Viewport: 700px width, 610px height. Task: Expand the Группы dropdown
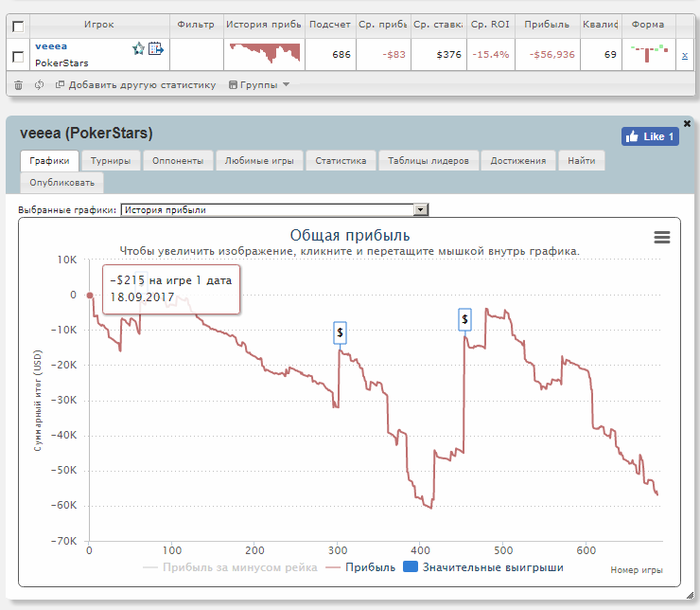tap(259, 85)
